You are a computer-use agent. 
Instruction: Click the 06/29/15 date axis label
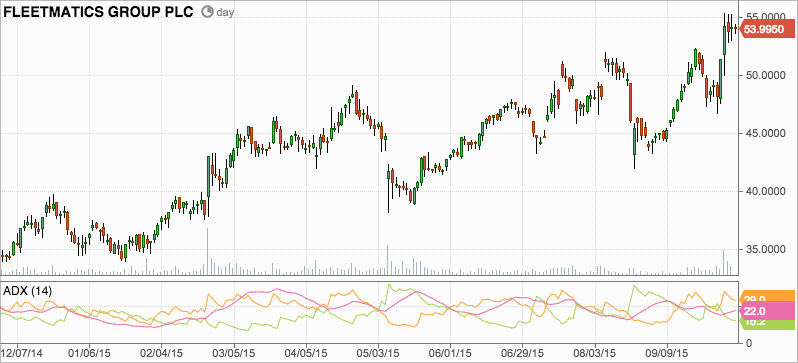click(523, 352)
